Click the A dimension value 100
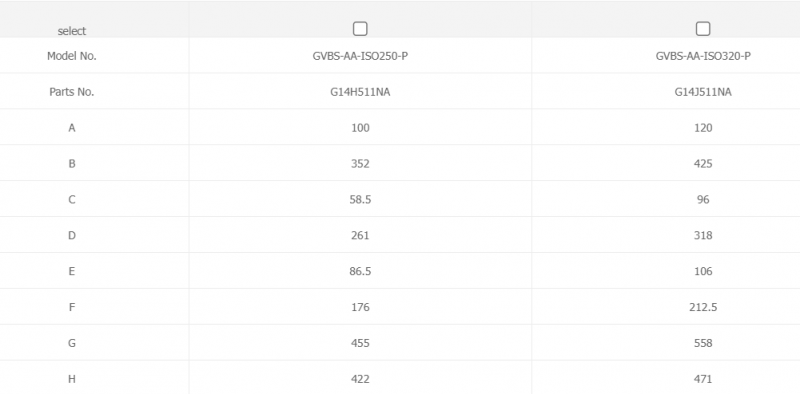 pos(360,128)
